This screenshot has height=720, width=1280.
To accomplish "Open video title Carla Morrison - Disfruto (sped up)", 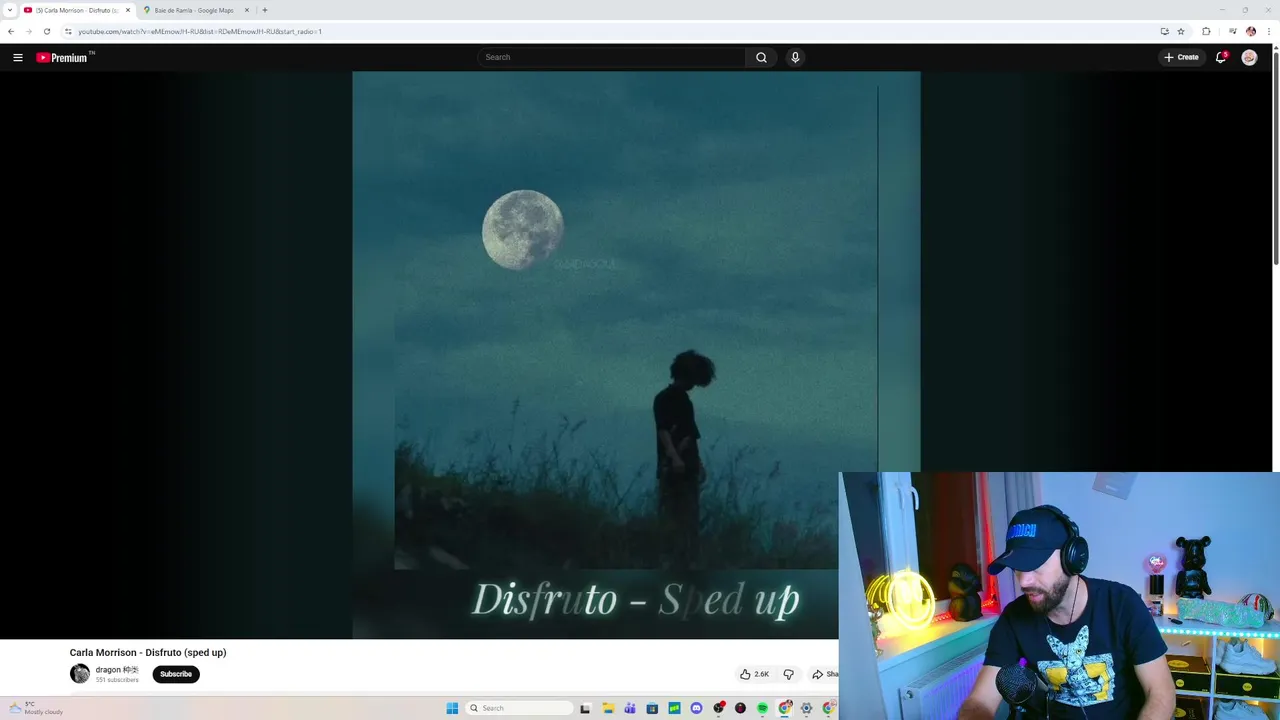I will click(x=148, y=652).
